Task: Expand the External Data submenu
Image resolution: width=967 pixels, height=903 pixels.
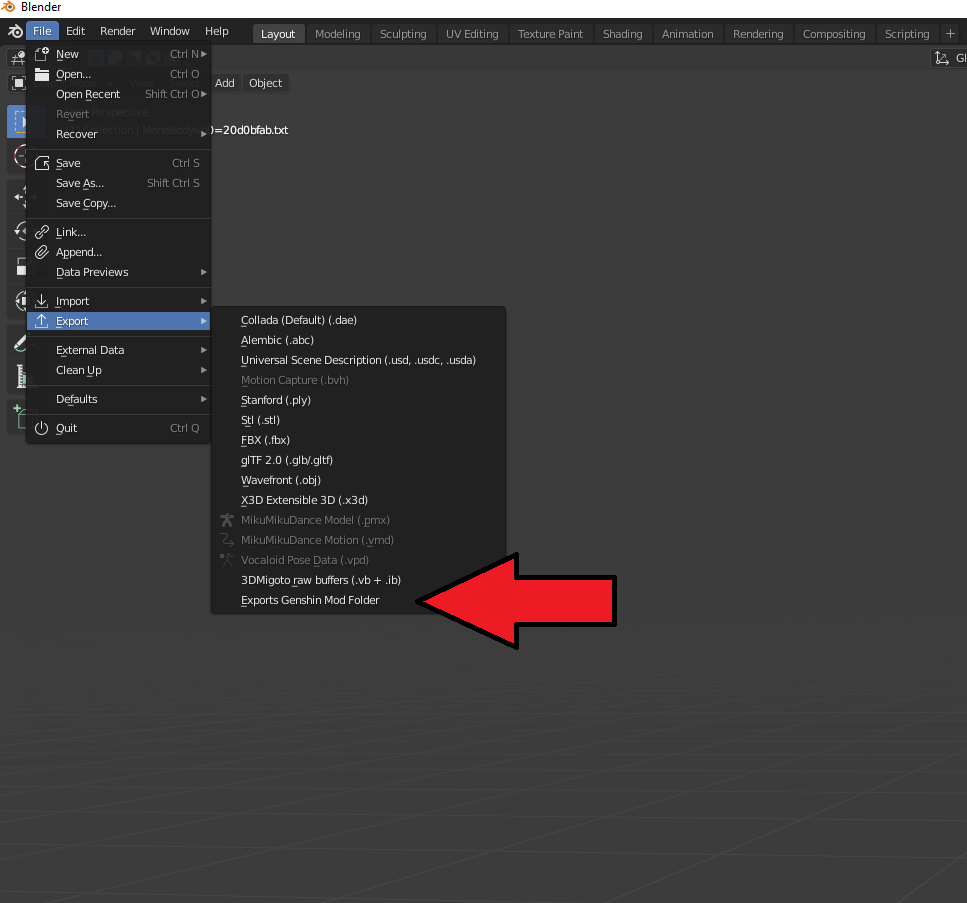Action: coord(118,350)
